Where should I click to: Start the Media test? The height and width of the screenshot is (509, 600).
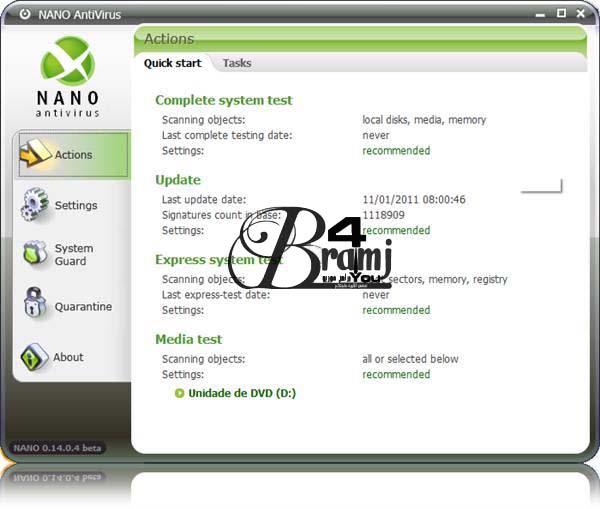[x=188, y=339]
